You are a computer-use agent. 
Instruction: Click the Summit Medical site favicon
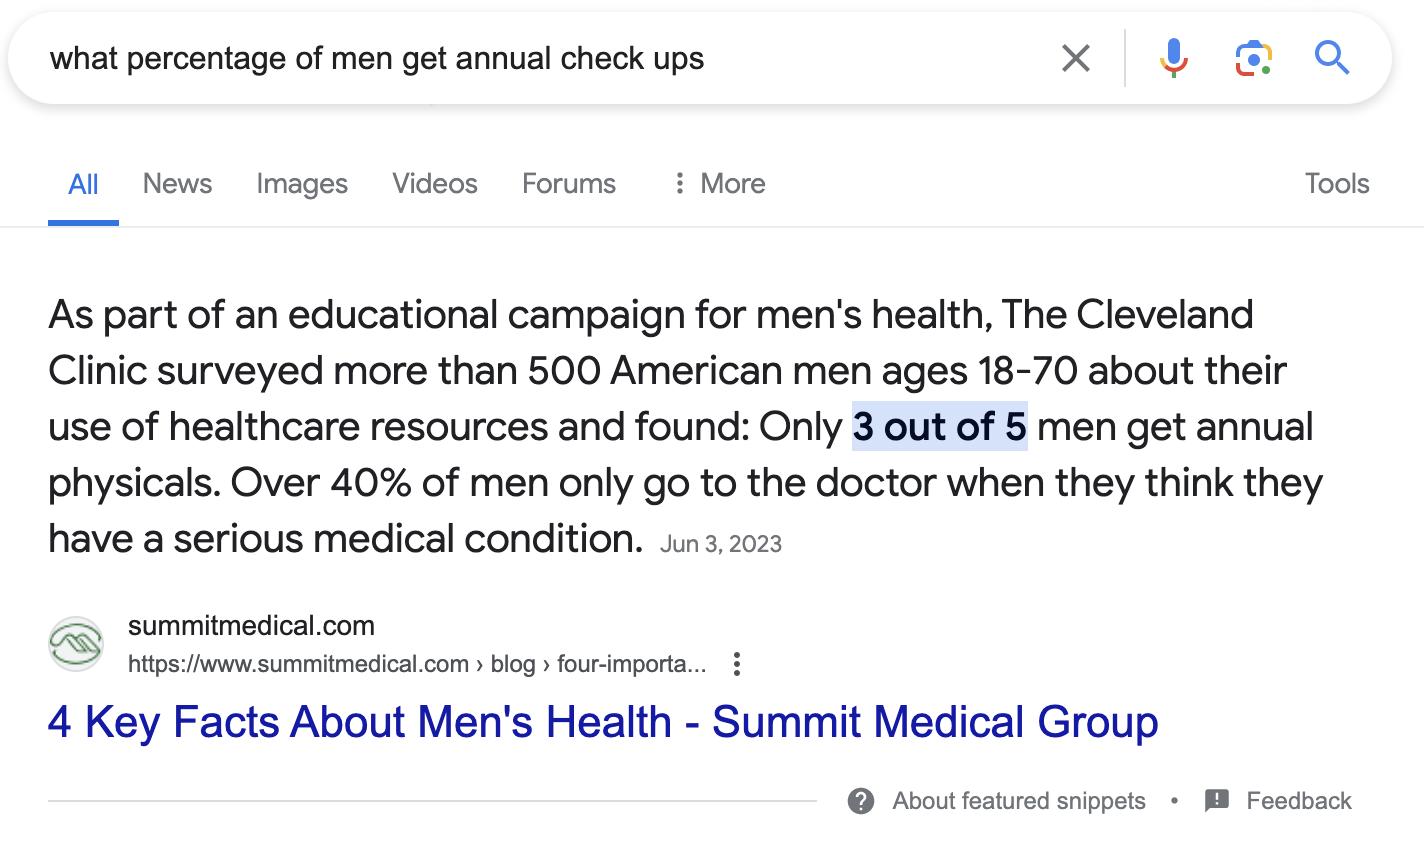point(76,644)
